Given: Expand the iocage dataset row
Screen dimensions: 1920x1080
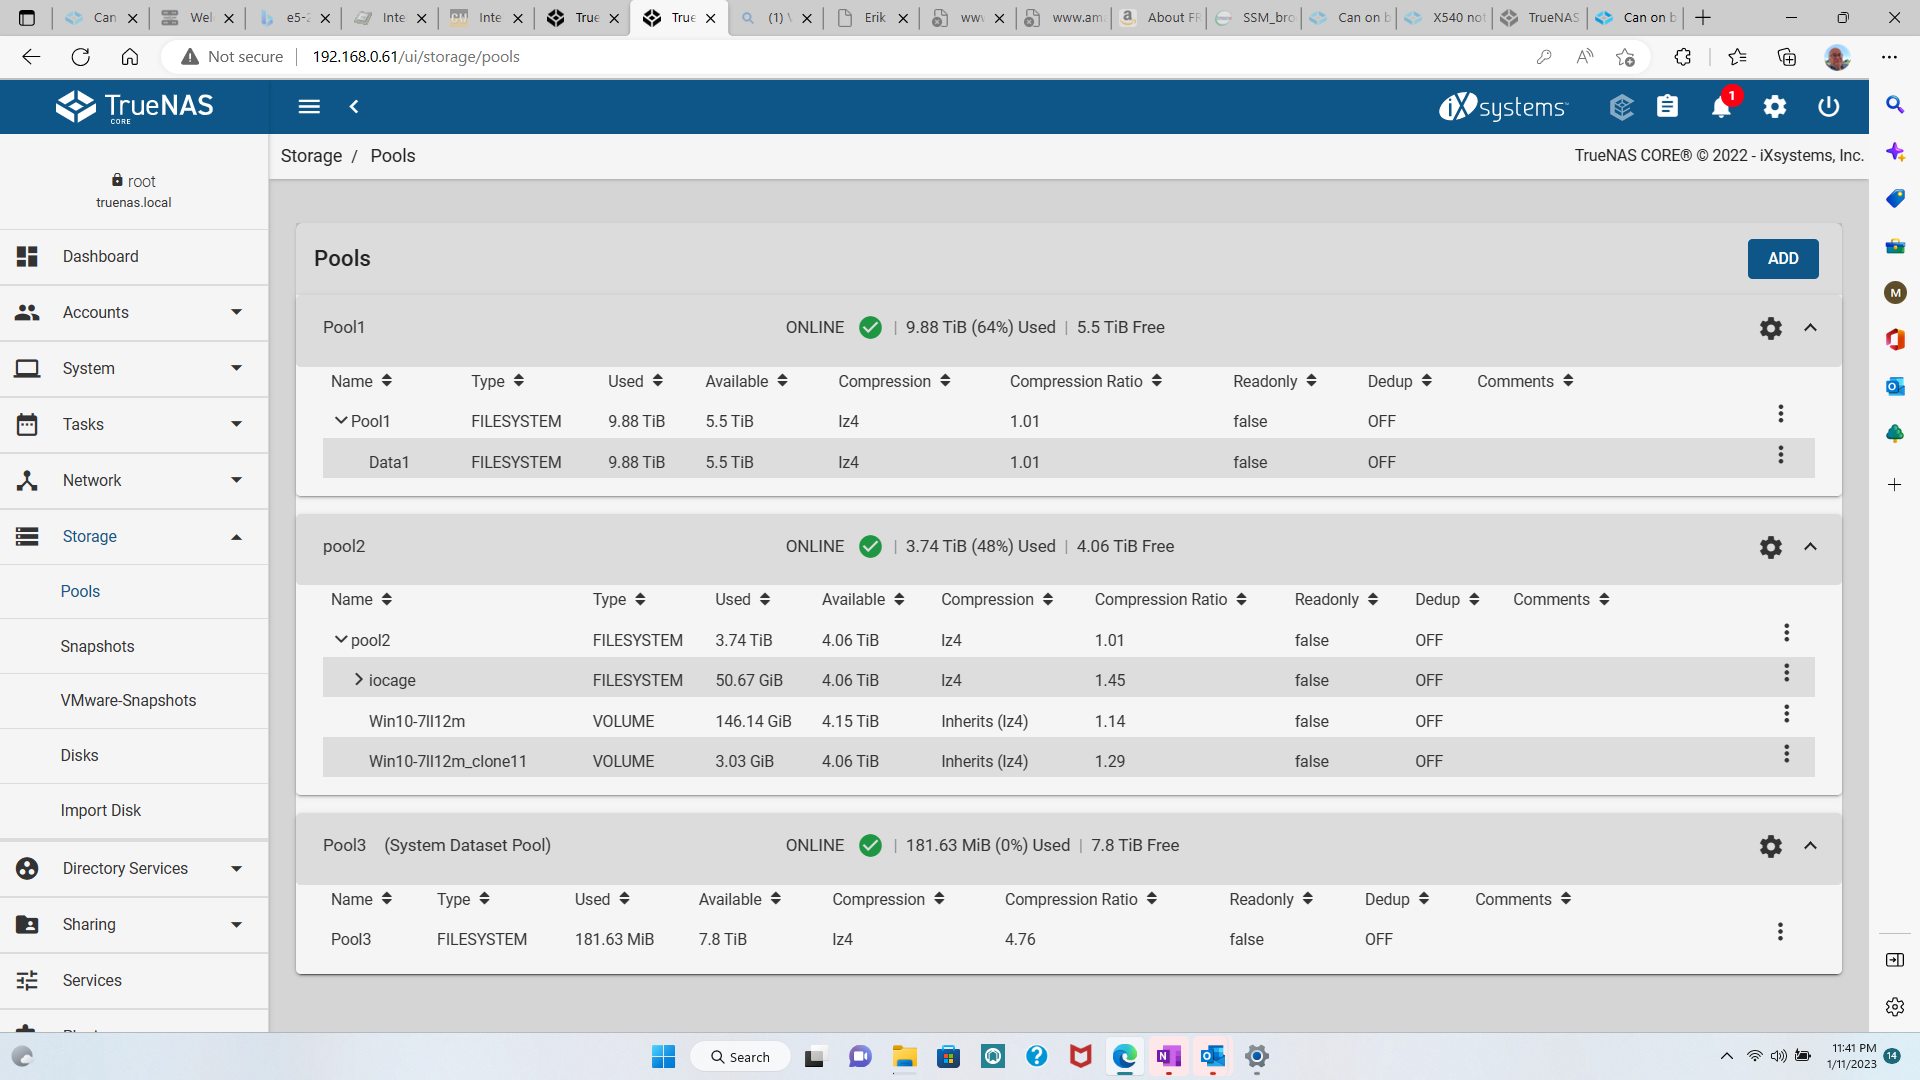Looking at the screenshot, I should (x=358, y=680).
